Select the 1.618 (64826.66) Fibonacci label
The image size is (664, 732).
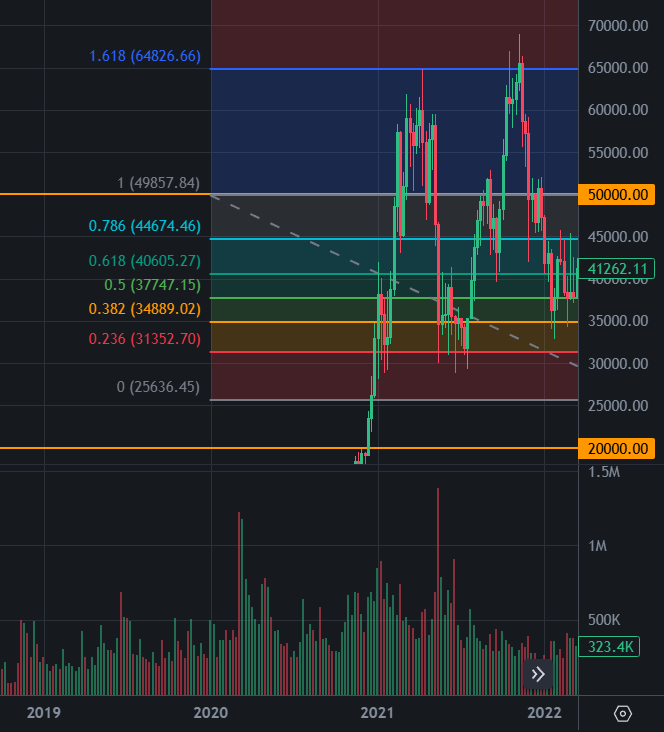[x=145, y=56]
